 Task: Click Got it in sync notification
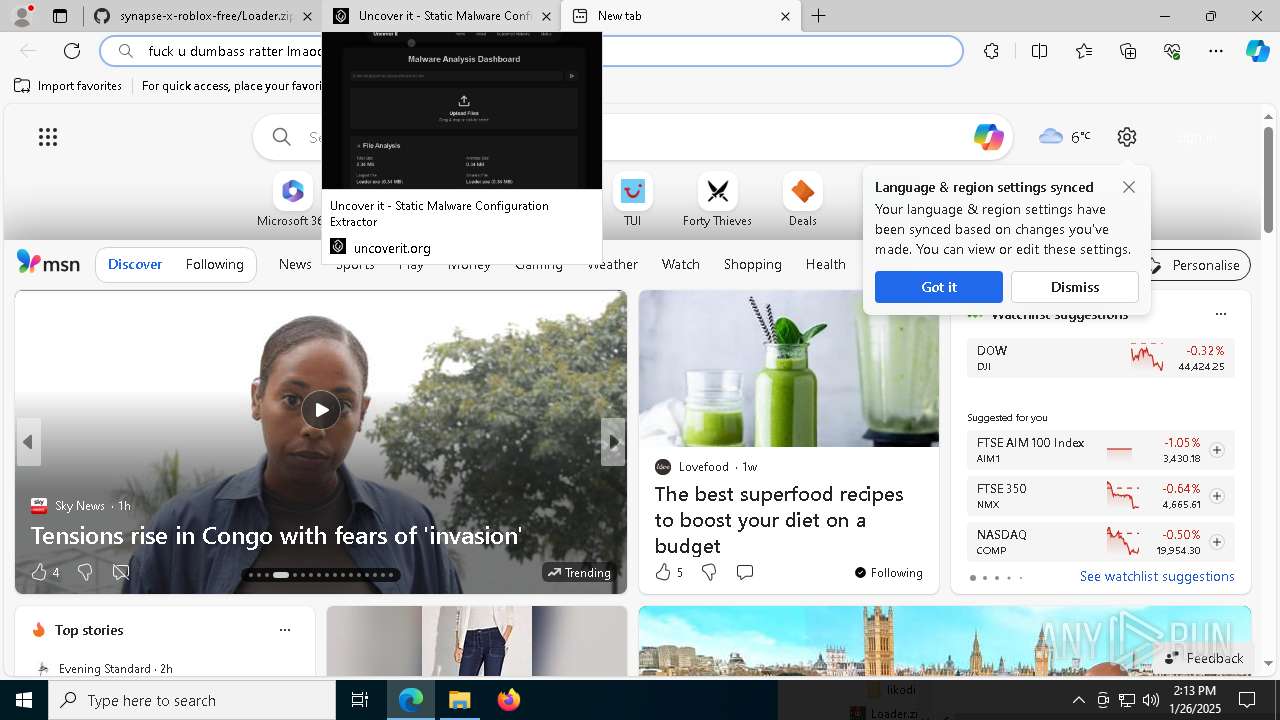pyautogui.click(x=939, y=287)
